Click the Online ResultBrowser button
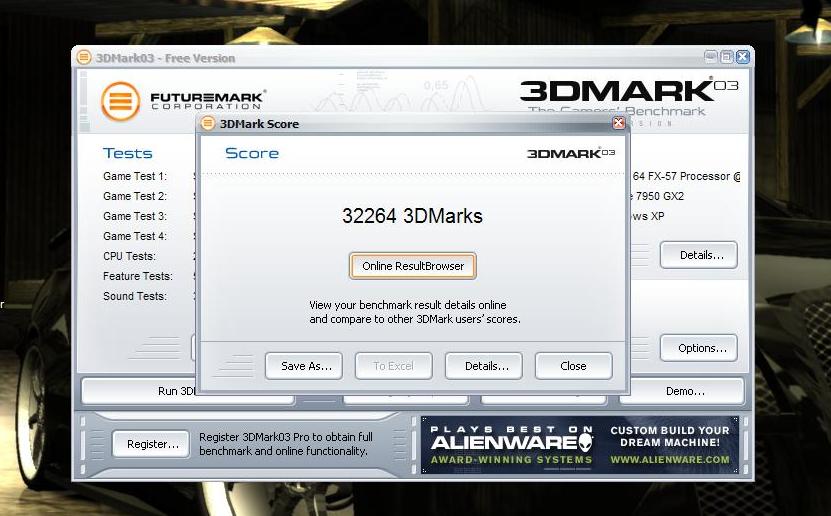 (413, 266)
